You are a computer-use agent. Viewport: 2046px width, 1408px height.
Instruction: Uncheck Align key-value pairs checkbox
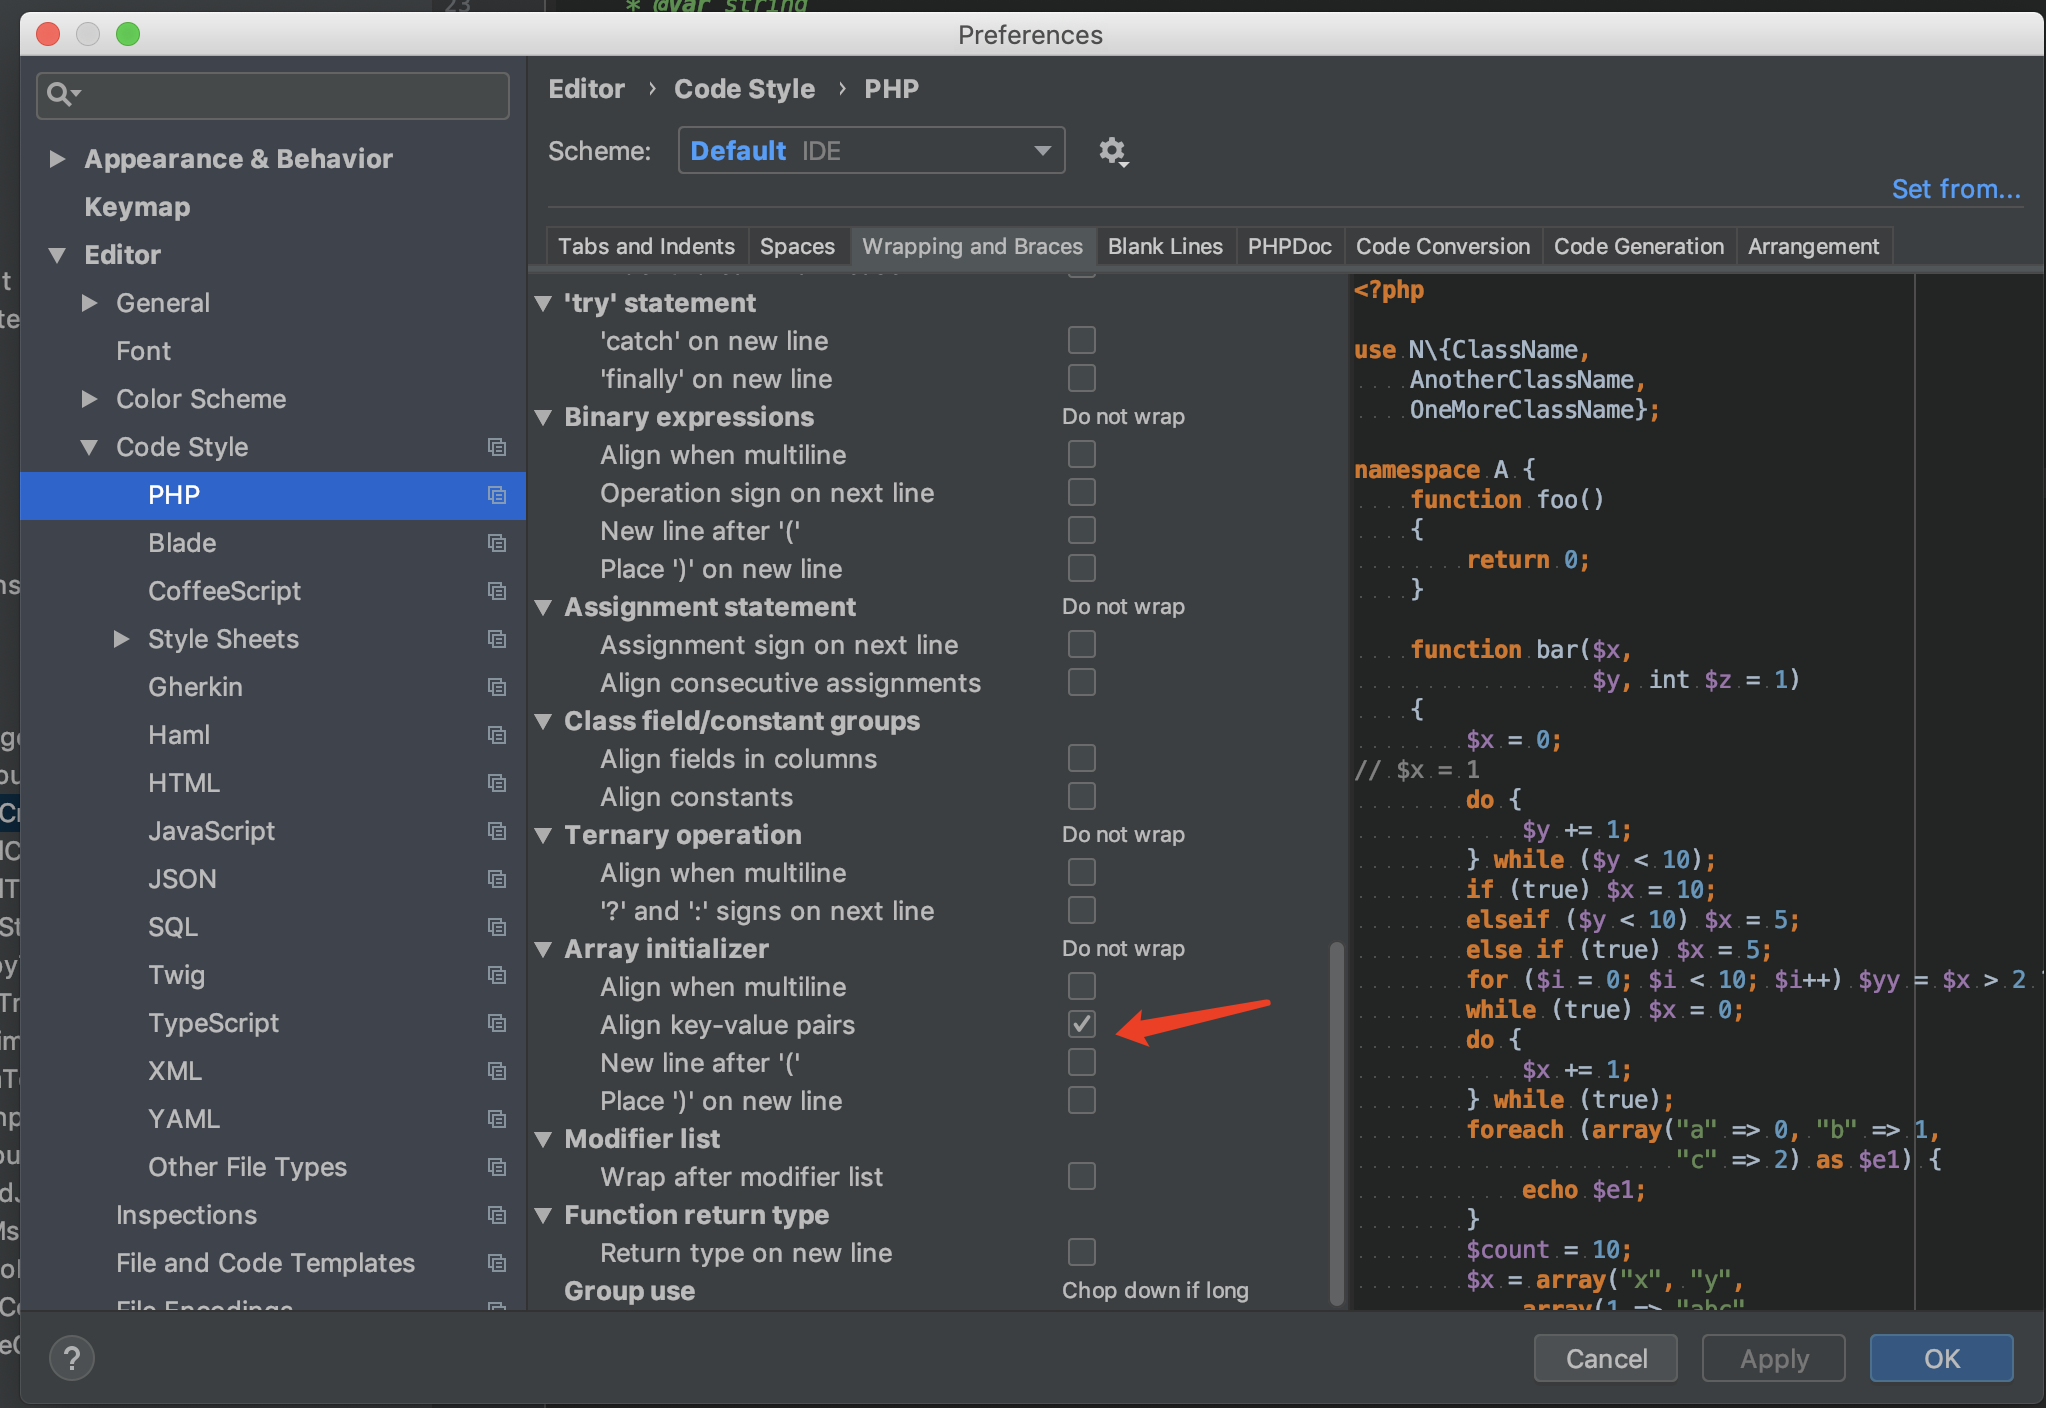(x=1081, y=1024)
